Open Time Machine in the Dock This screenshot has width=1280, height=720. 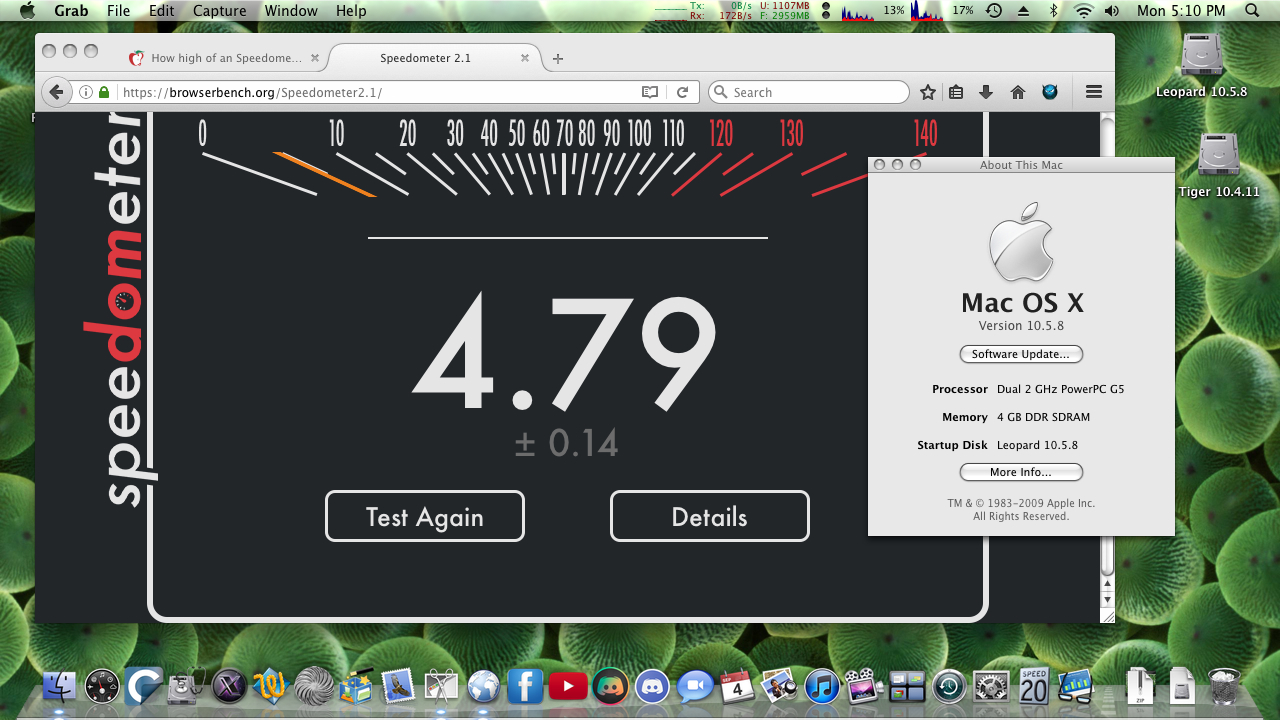[948, 686]
